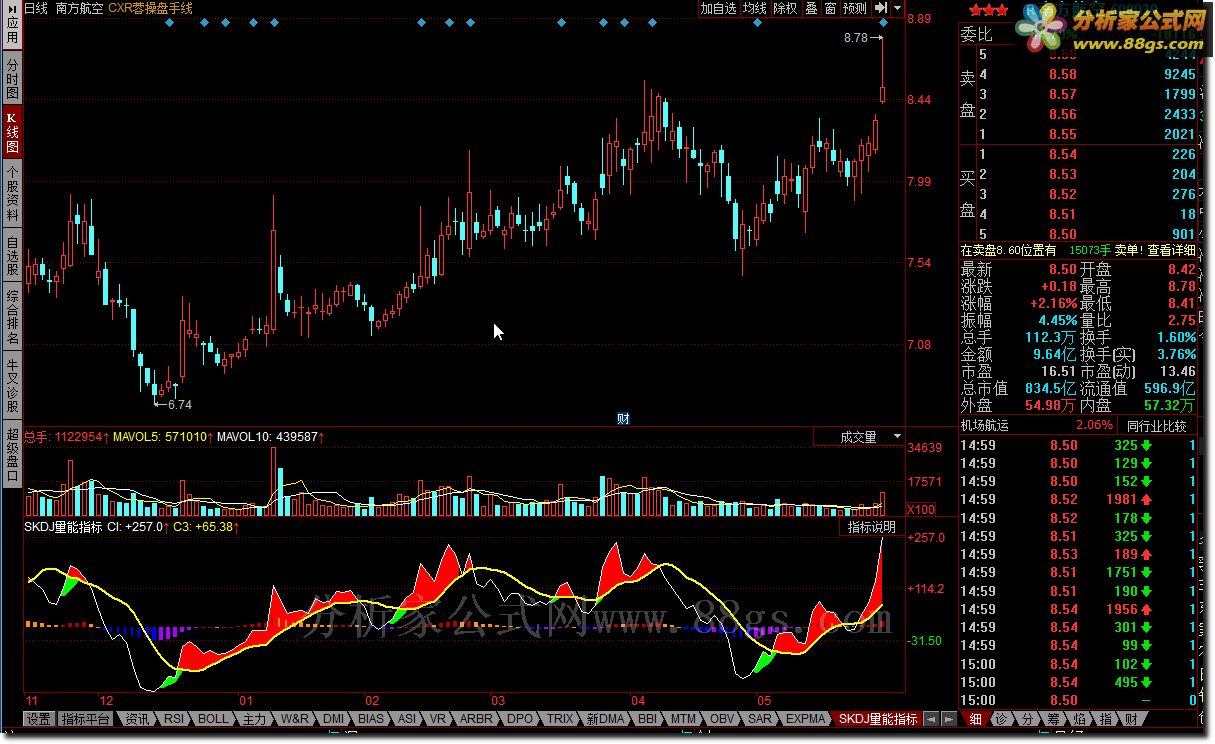This screenshot has height=744, width=1215.
Task: Click the 同行业比较 button
Action: pyautogui.click(x=1156, y=426)
